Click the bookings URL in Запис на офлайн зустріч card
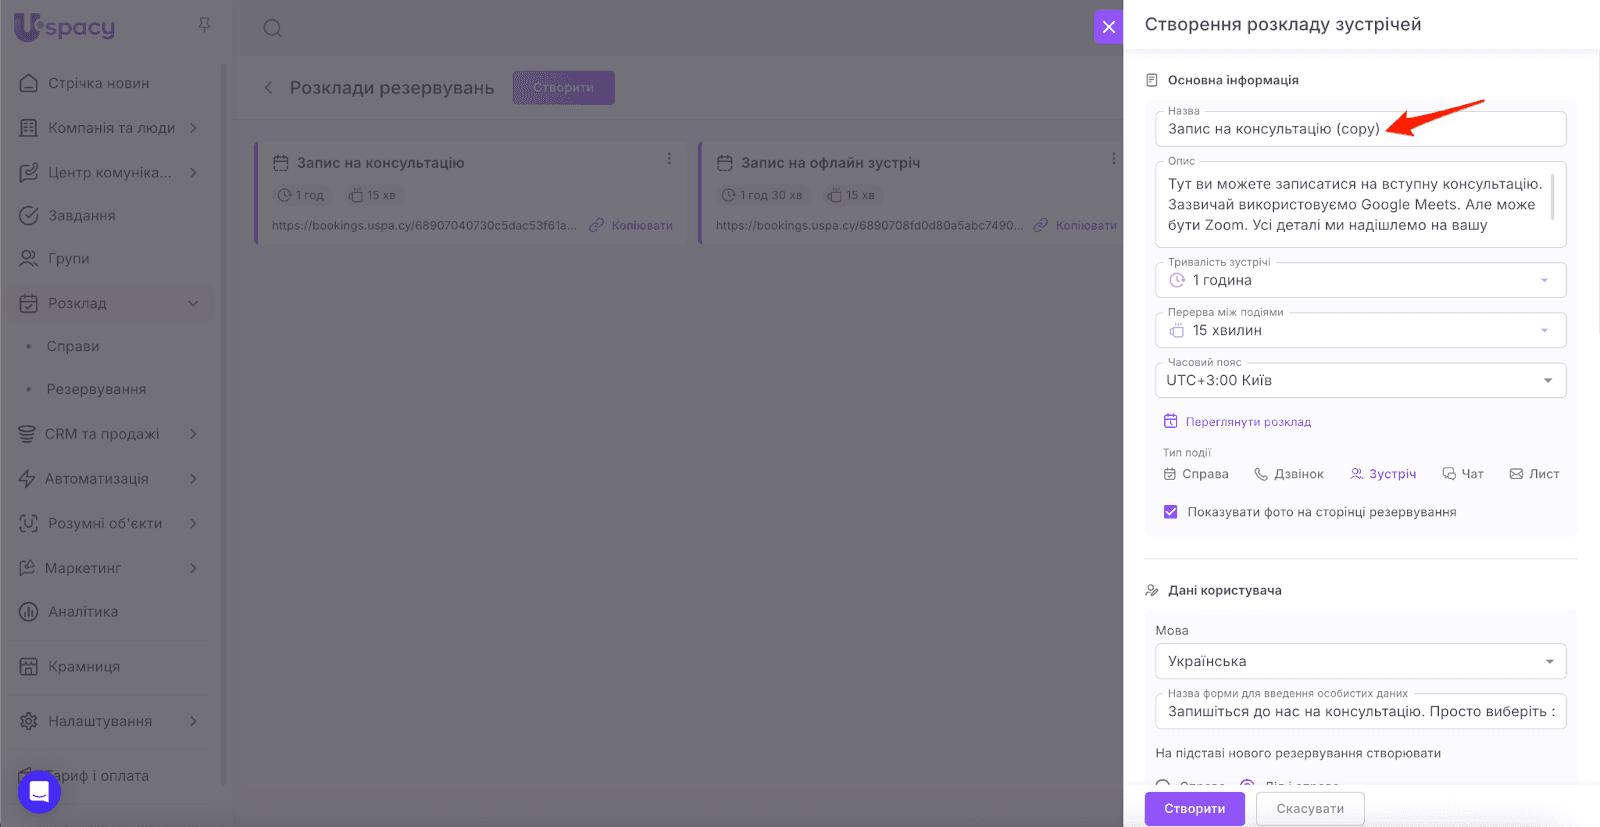 click(x=869, y=226)
